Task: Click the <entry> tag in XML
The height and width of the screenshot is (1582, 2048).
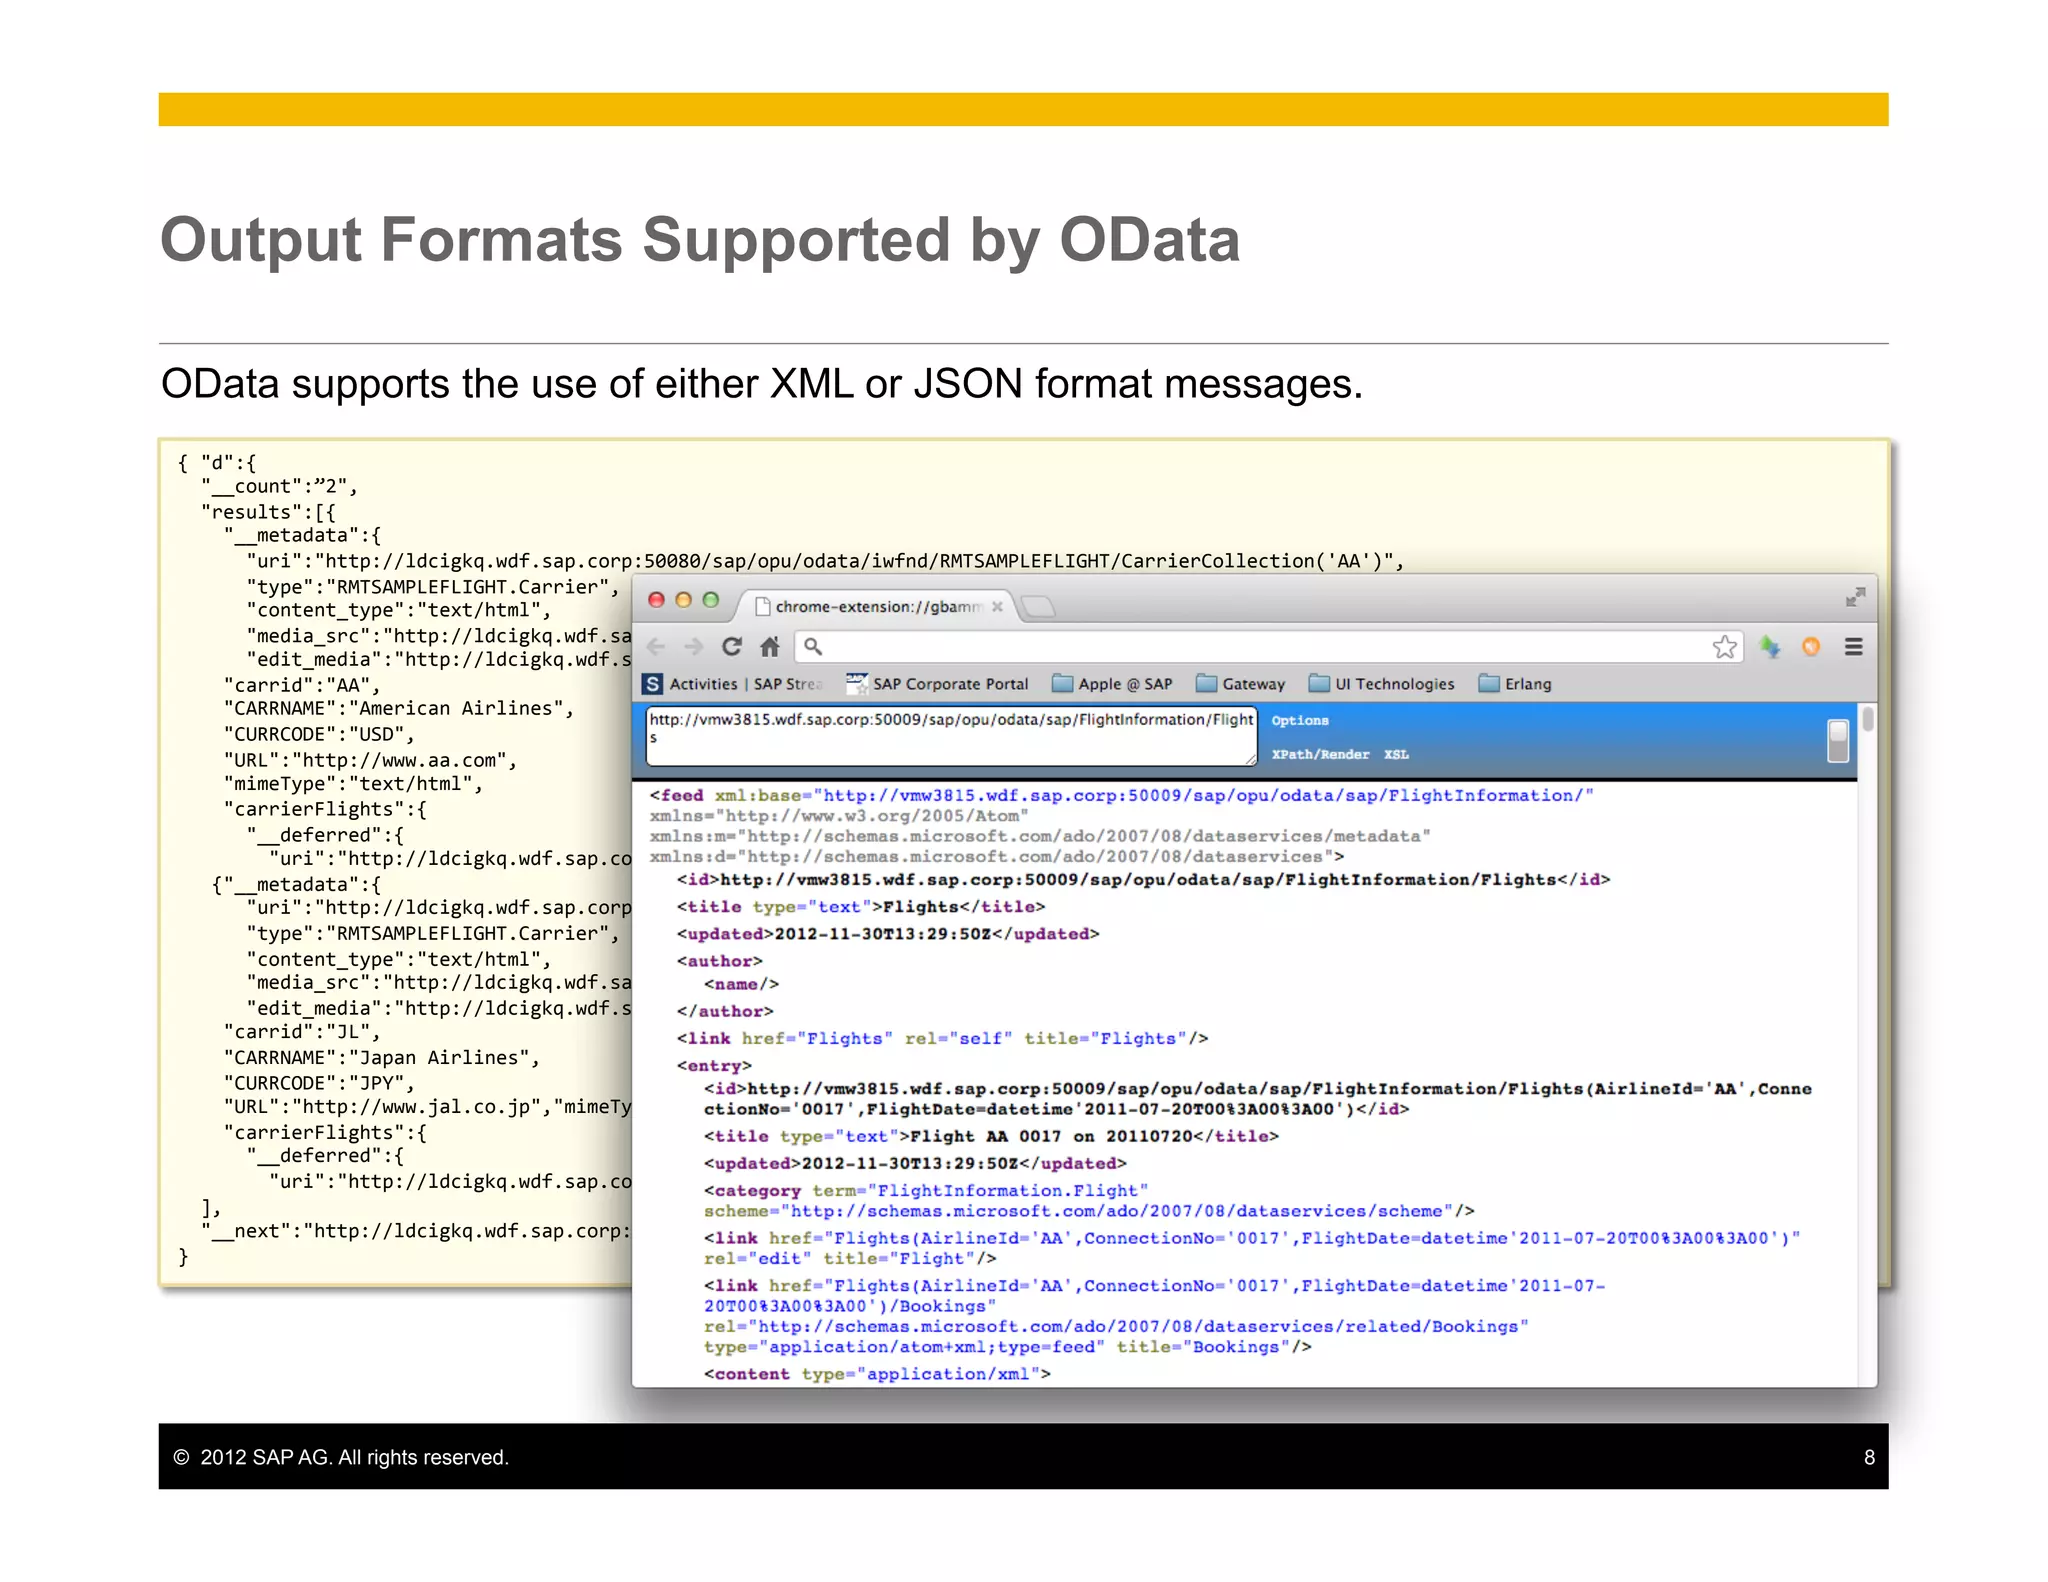Action: click(x=714, y=1066)
